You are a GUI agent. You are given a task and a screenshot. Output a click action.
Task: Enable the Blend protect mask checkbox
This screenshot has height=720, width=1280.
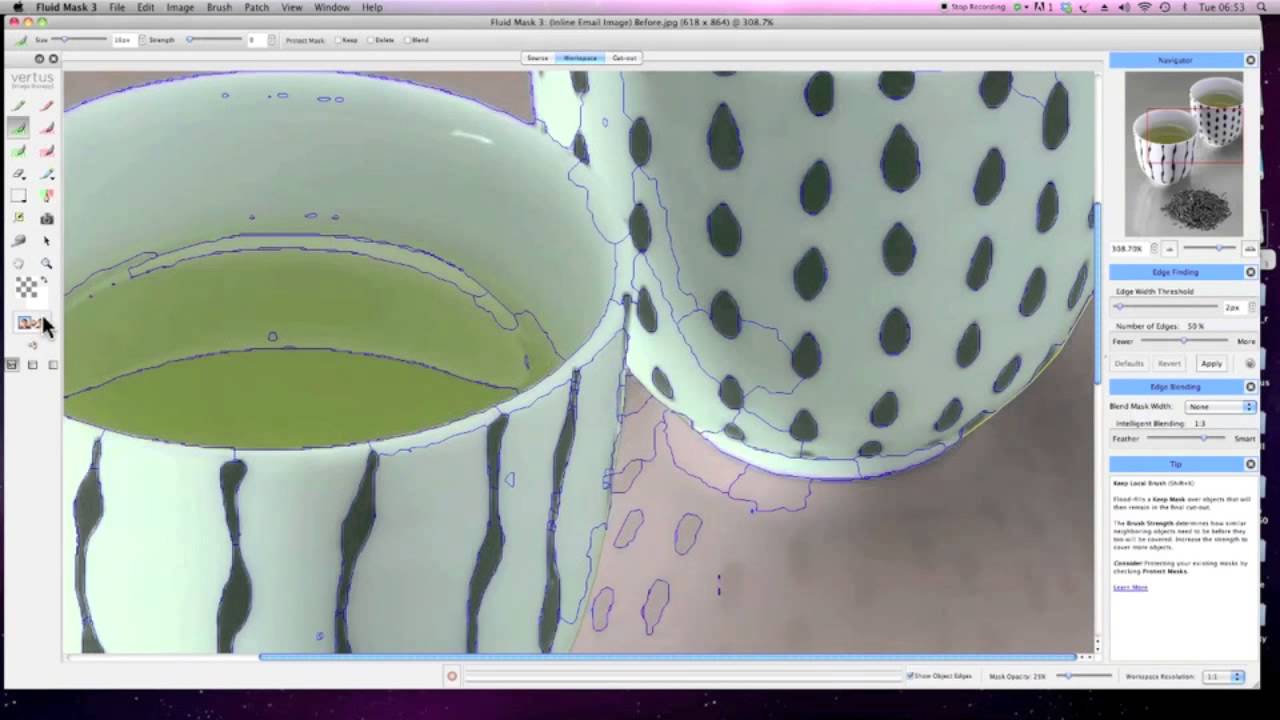click(407, 40)
